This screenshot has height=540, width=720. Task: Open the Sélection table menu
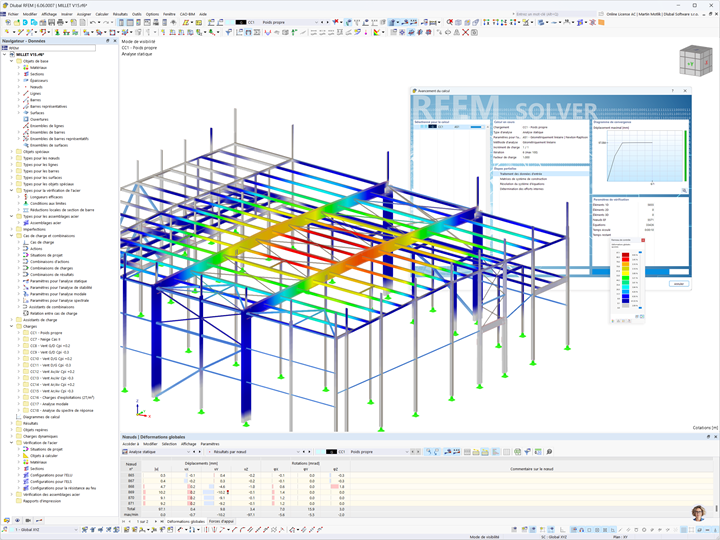click(x=169, y=444)
